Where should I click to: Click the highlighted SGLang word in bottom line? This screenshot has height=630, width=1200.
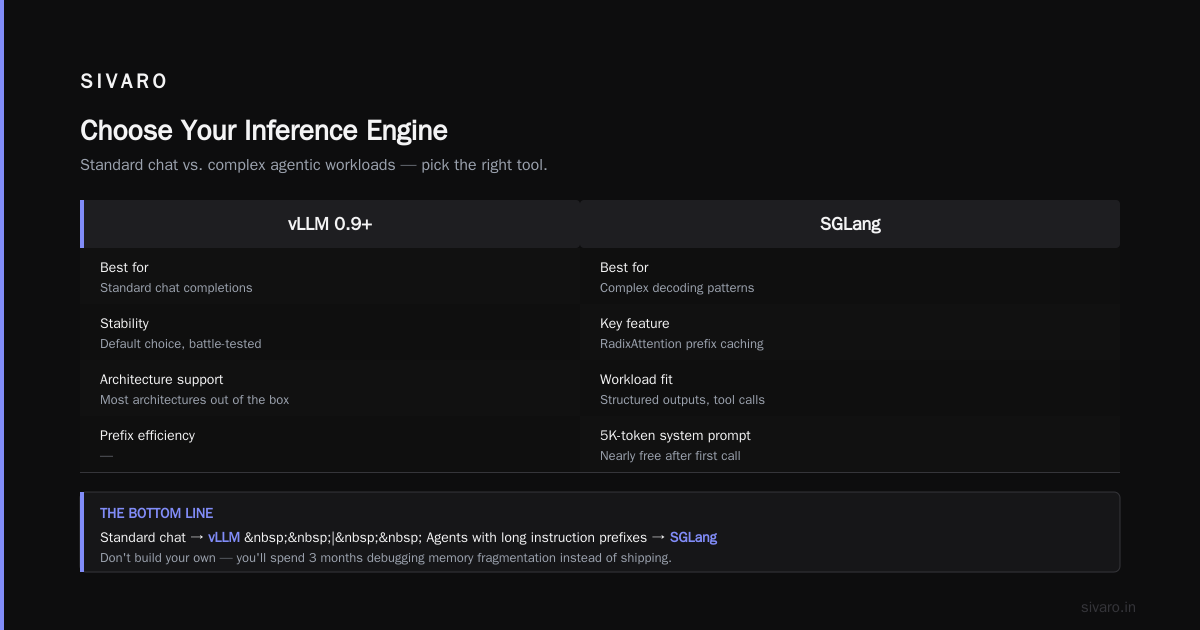pyautogui.click(x=693, y=537)
